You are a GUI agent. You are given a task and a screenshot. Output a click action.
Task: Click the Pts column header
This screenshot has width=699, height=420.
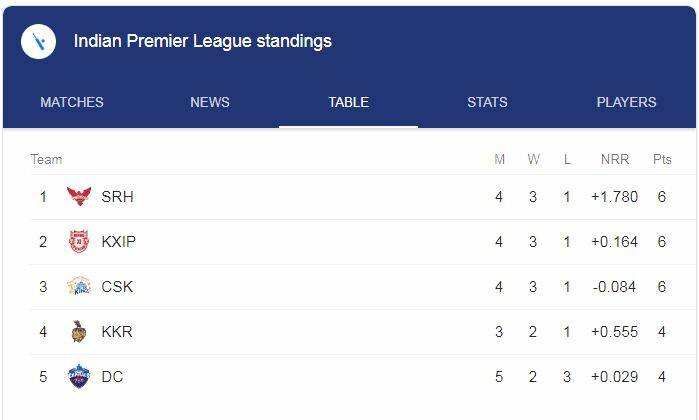tap(662, 160)
